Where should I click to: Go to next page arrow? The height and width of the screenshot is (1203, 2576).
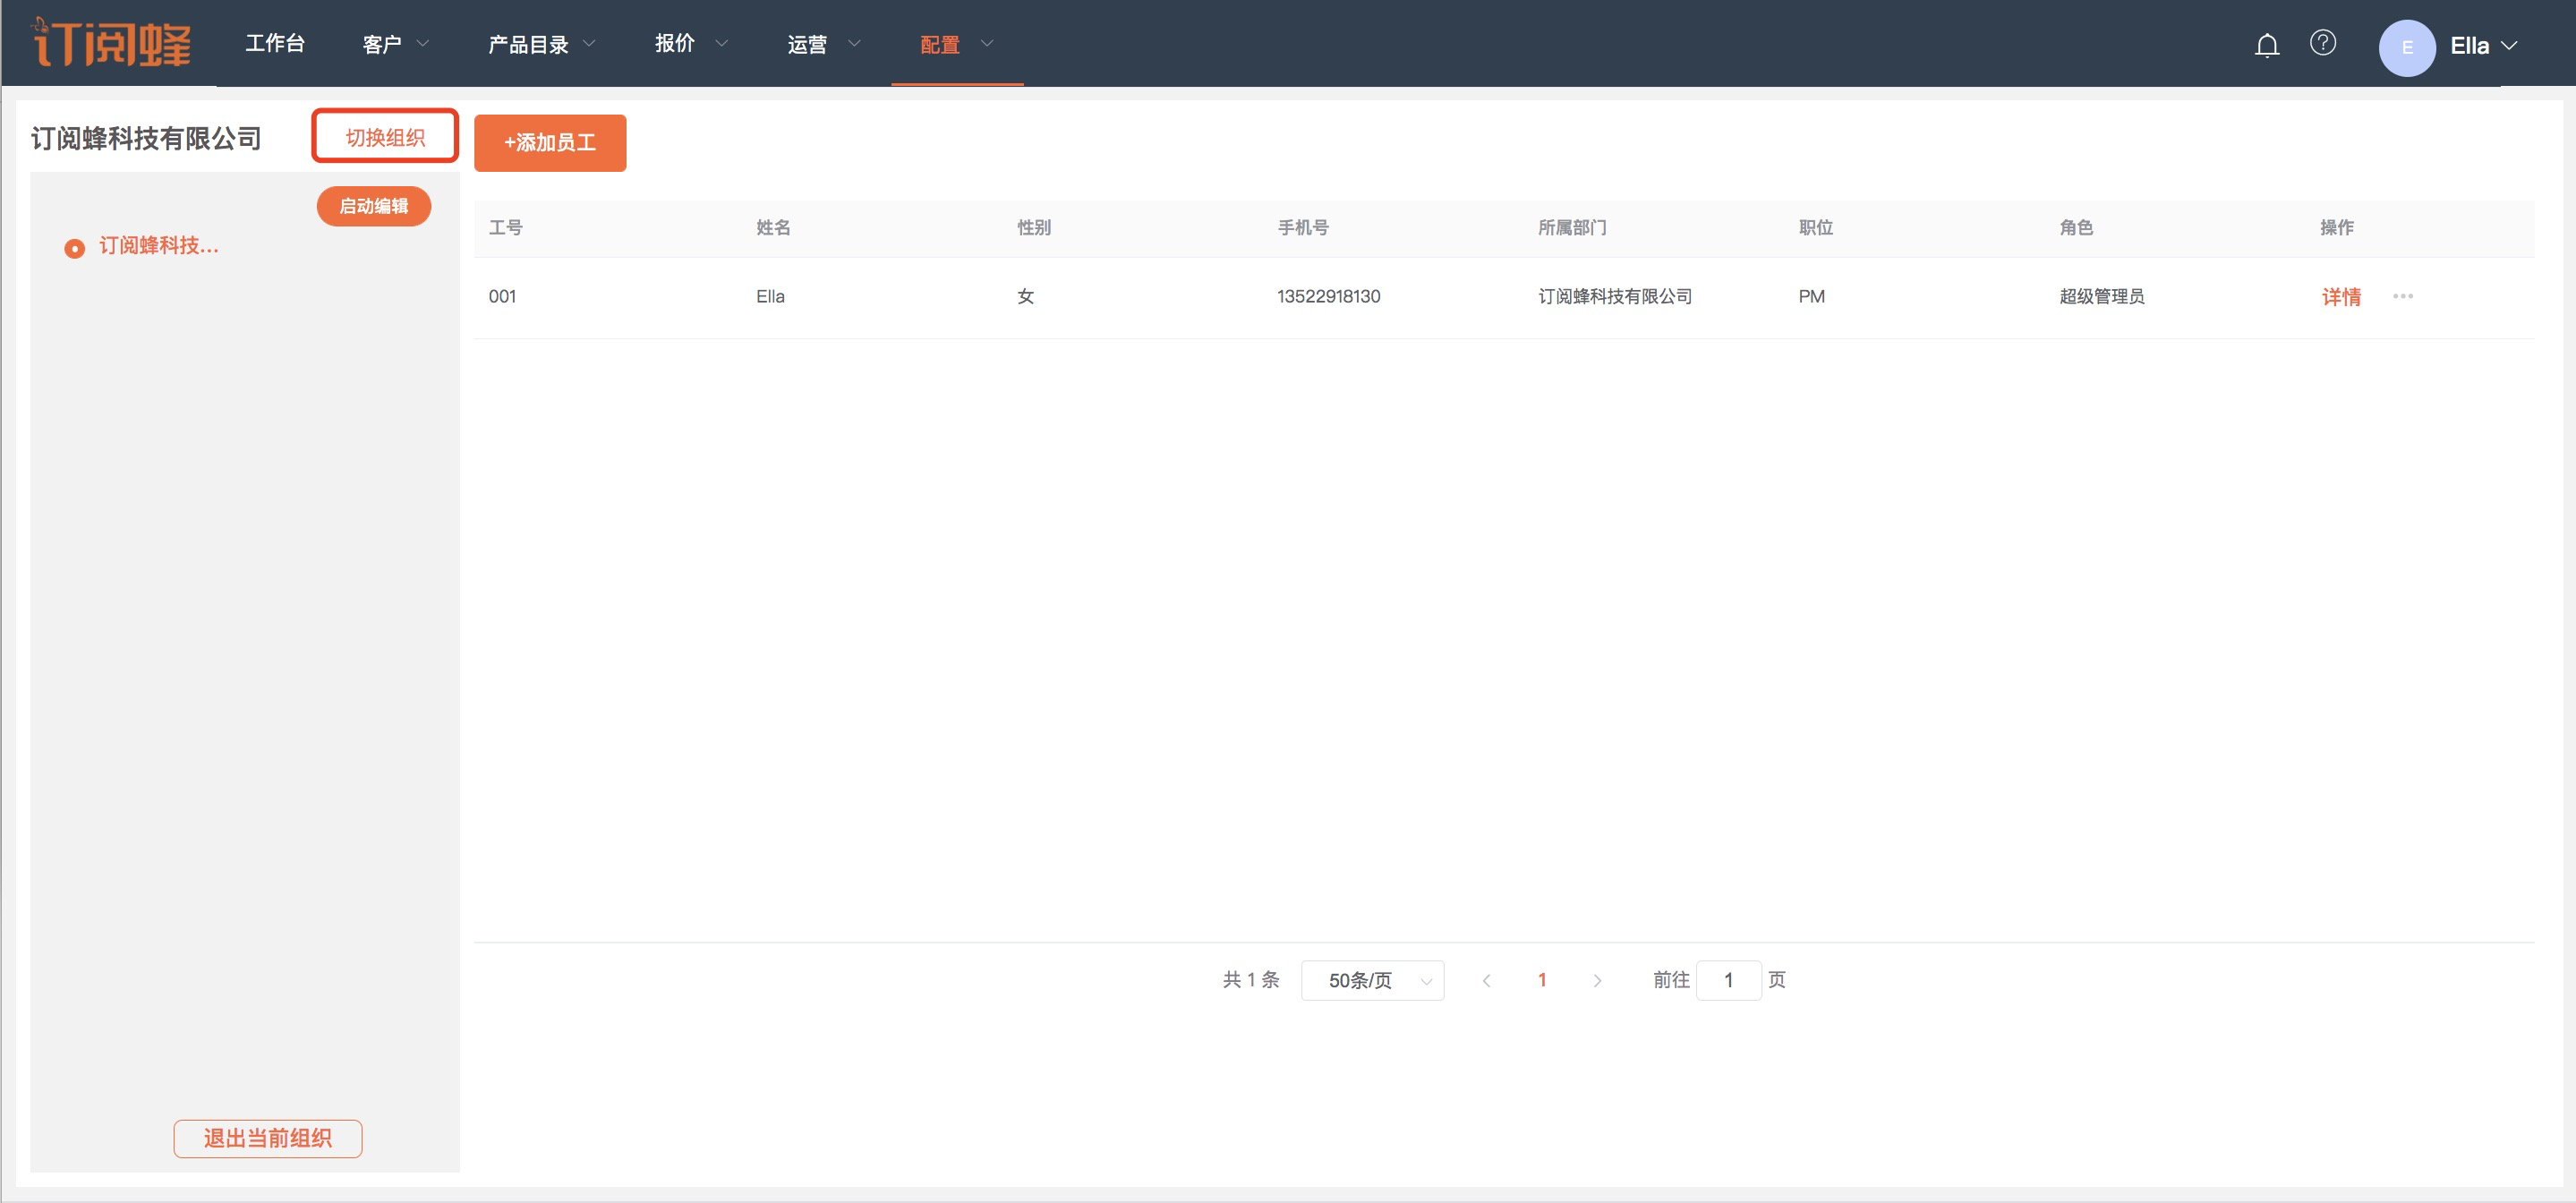(1597, 980)
